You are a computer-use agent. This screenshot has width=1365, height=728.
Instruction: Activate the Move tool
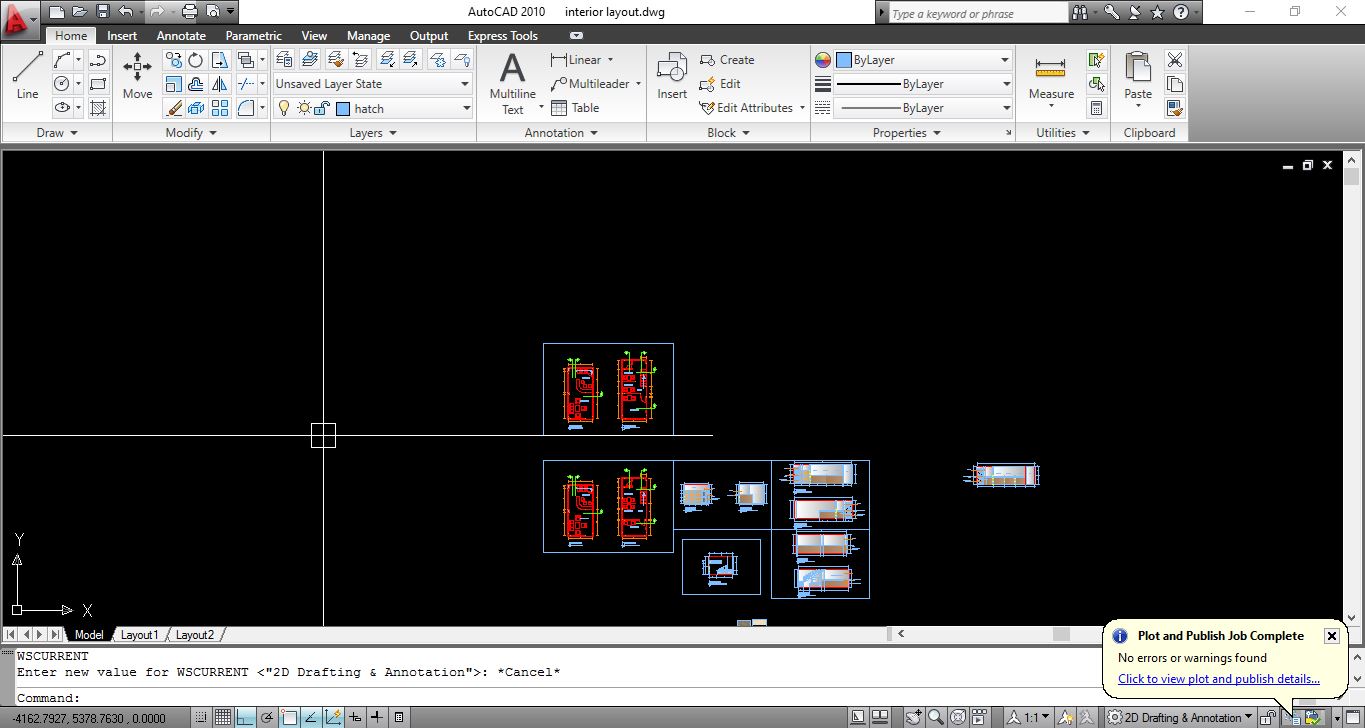(136, 70)
